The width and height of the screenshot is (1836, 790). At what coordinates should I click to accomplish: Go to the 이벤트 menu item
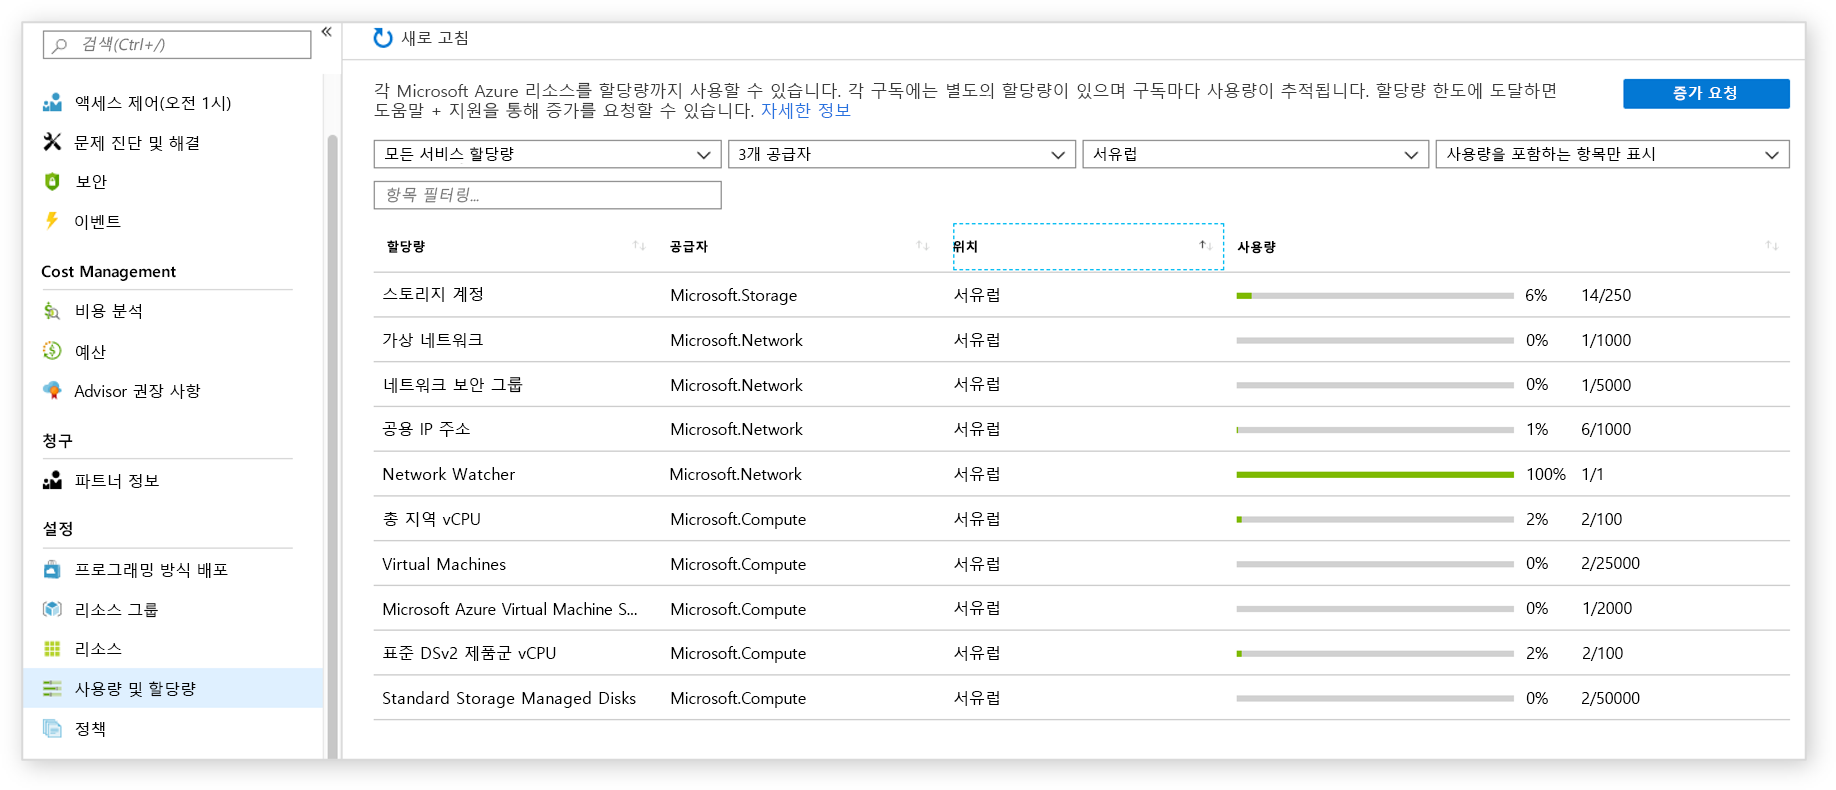[x=98, y=222]
